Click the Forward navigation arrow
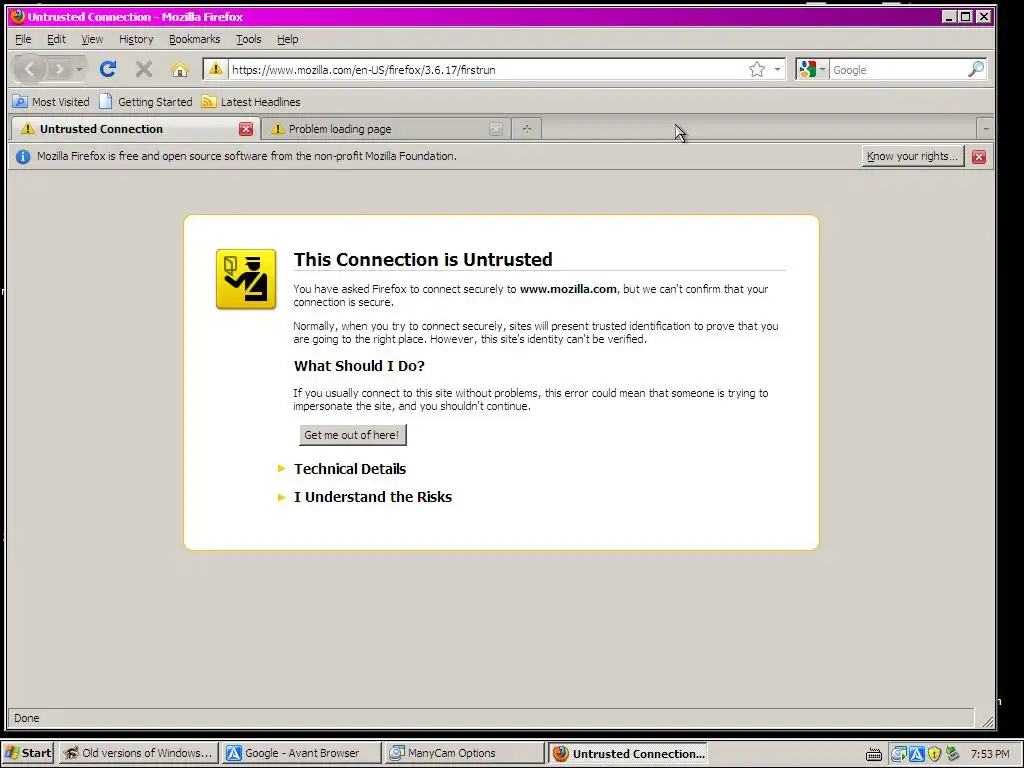The width and height of the screenshot is (1024, 768). 59,69
